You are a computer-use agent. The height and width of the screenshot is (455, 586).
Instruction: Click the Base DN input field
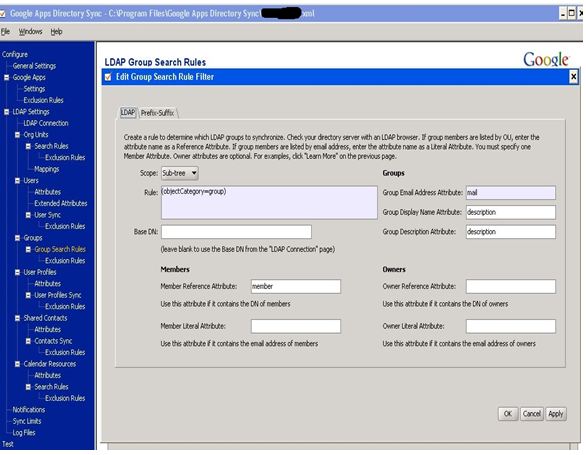click(236, 232)
